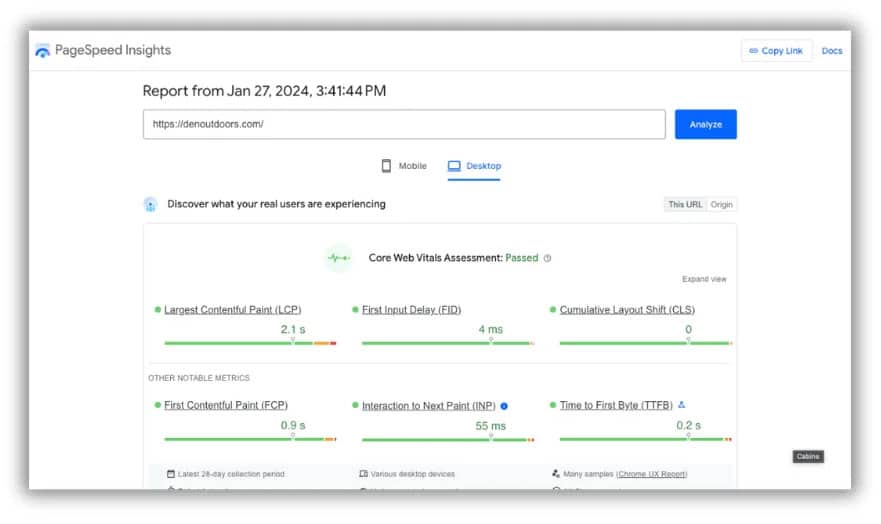The height and width of the screenshot is (524, 881).
Task: Click the experimental flask icon next to TTFB
Action: click(x=682, y=404)
